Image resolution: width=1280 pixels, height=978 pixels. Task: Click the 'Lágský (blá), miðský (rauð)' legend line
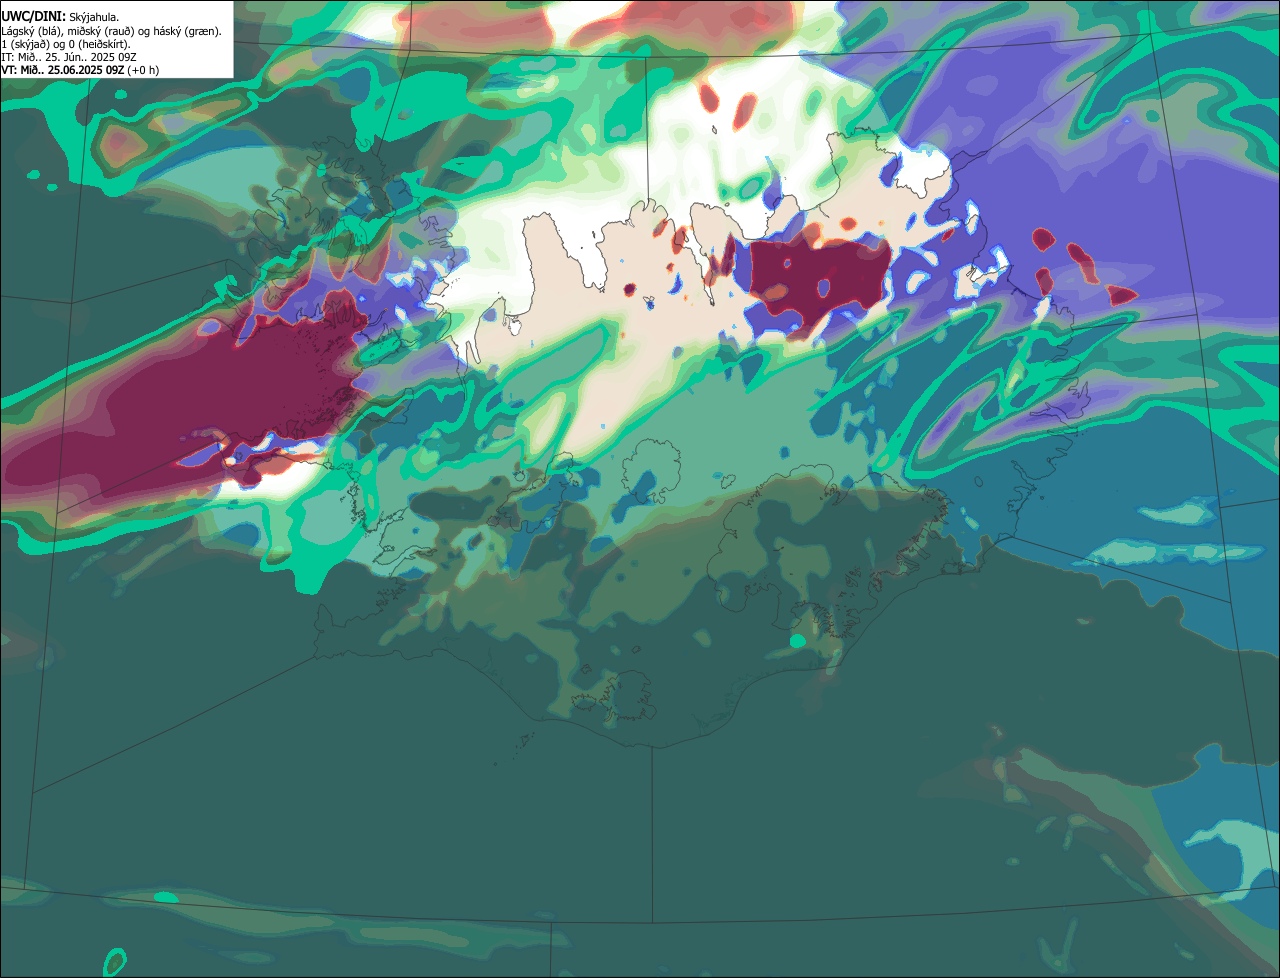(111, 31)
